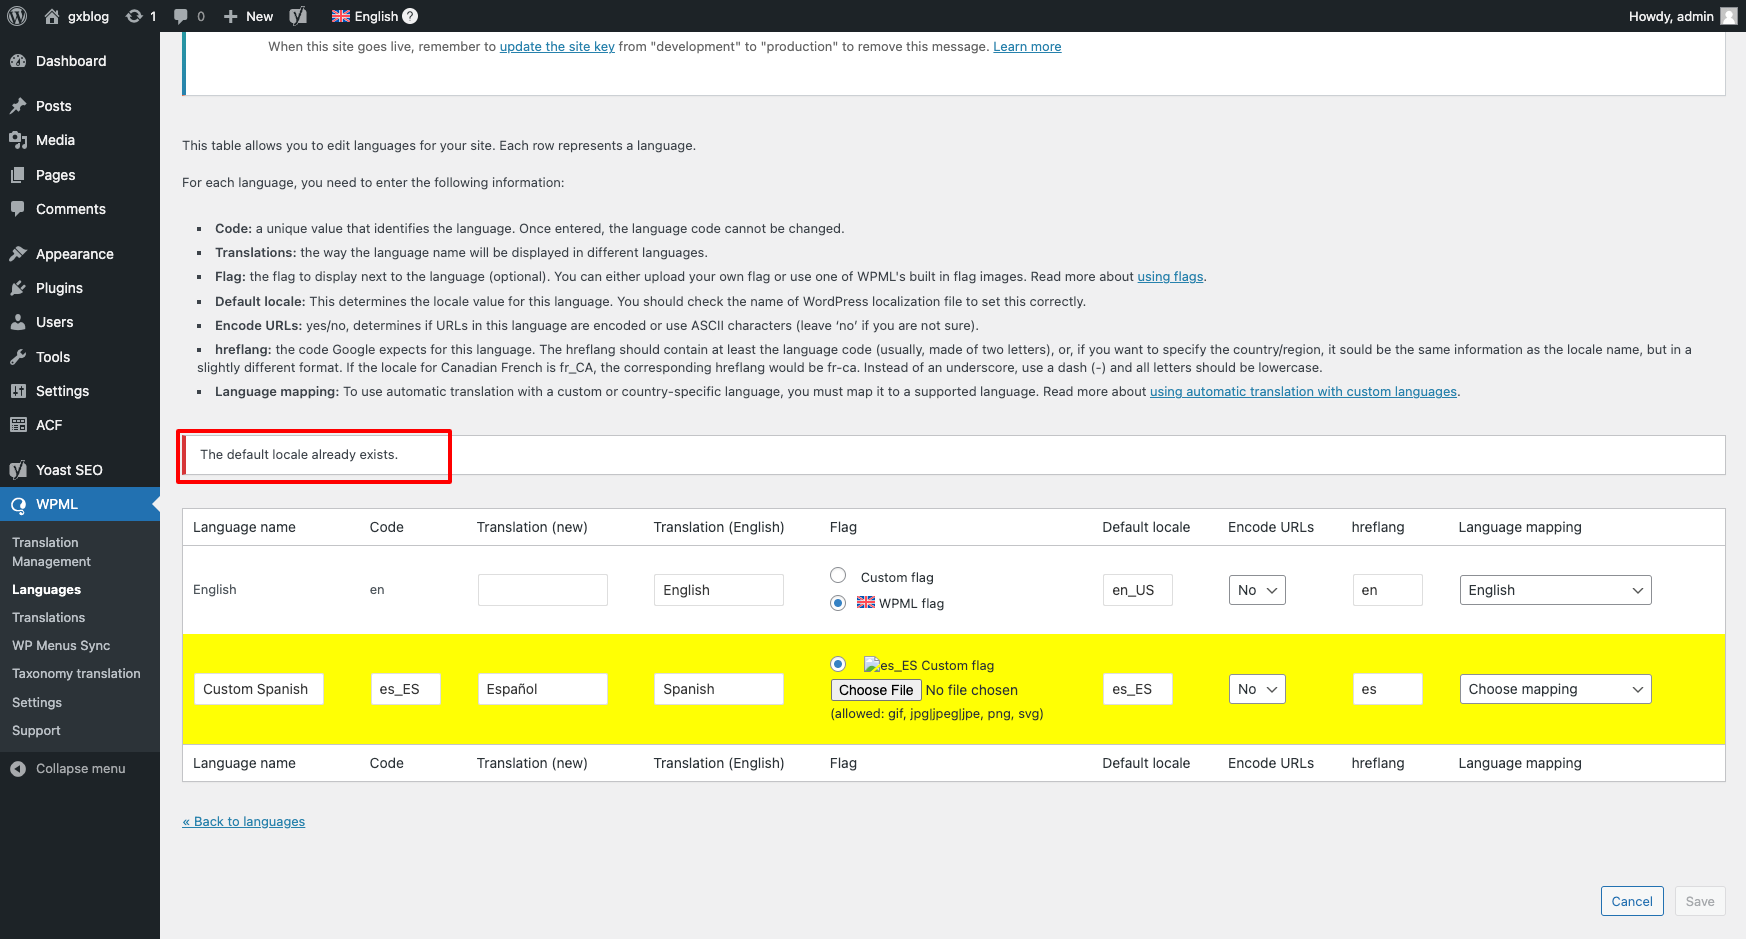Click the es_ES default locale field
1746x939 pixels.
pyautogui.click(x=1137, y=689)
